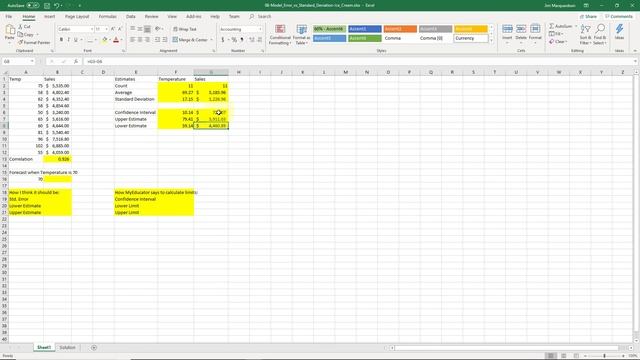This screenshot has height=360, width=640.
Task: Open the font name dropdown
Action: tap(92, 29)
